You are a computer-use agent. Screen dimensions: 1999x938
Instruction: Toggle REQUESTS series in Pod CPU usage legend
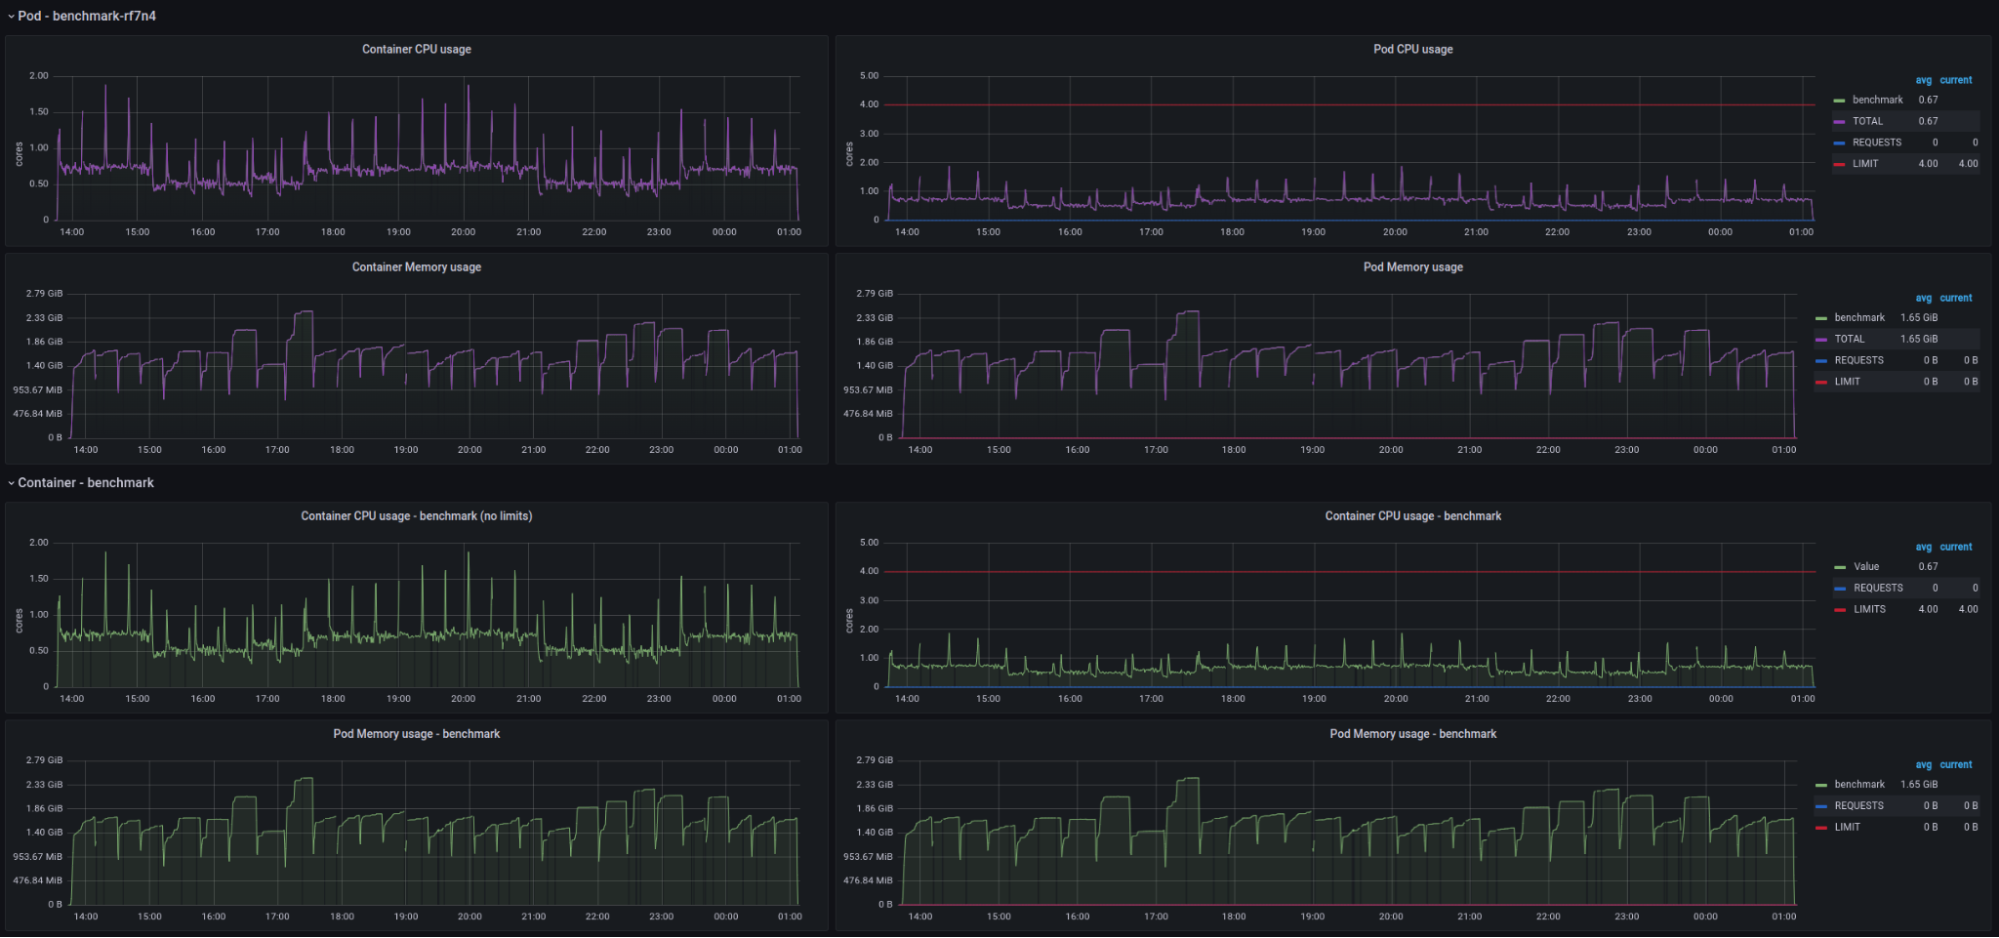pyautogui.click(x=1877, y=143)
